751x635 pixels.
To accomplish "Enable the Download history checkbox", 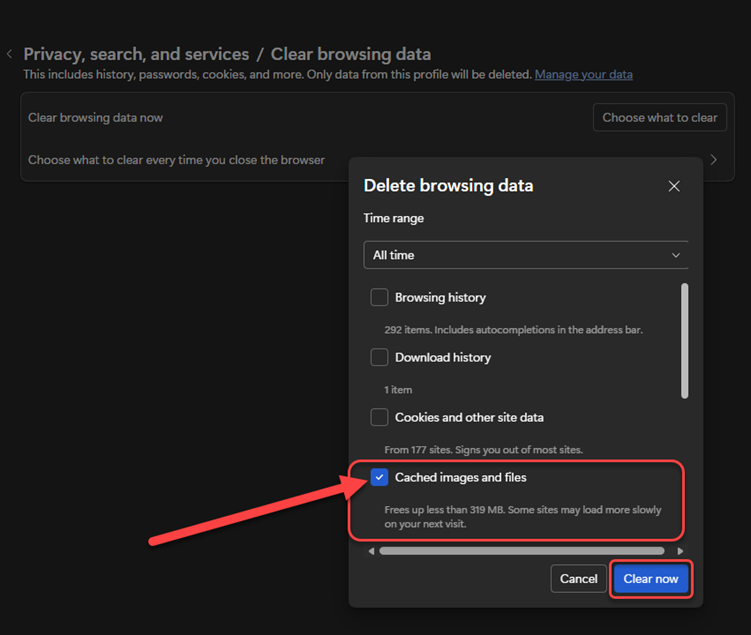I will tap(379, 357).
